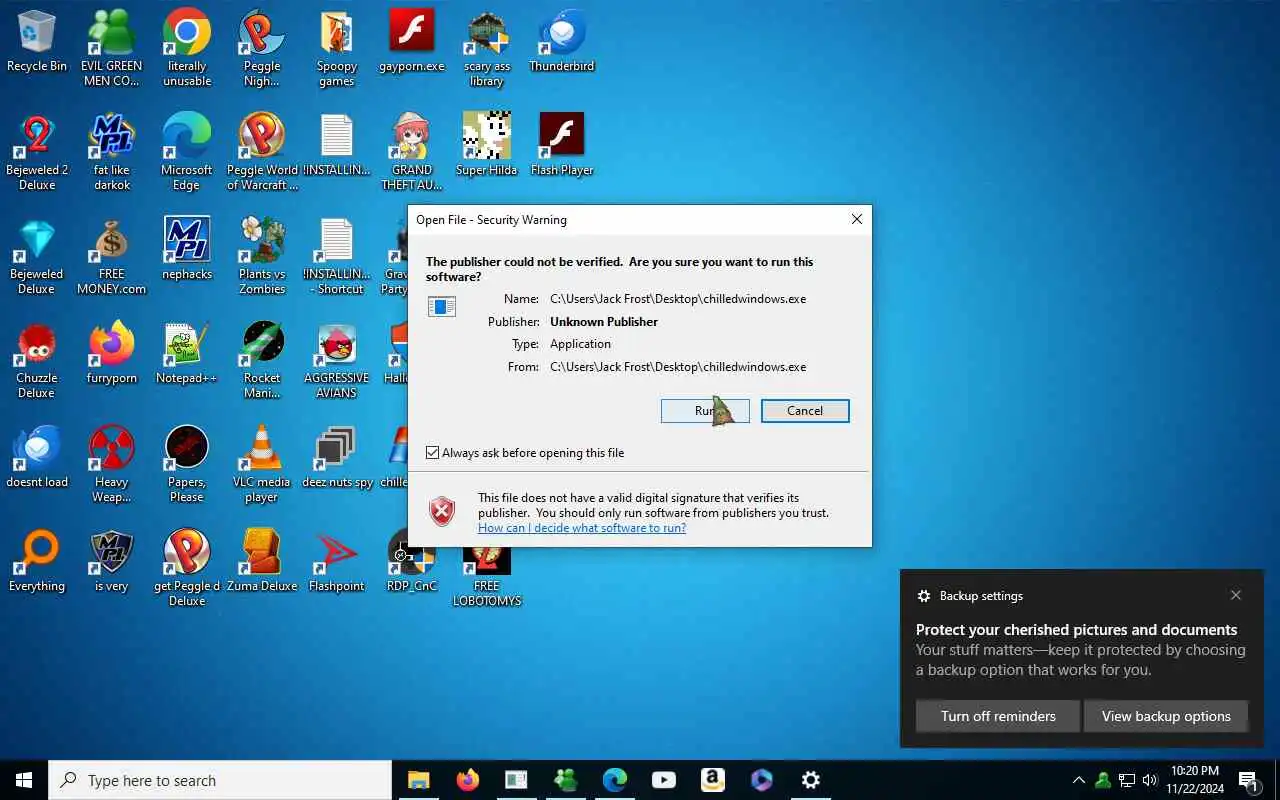Open the Action Center notifications icon

(x=1248, y=780)
